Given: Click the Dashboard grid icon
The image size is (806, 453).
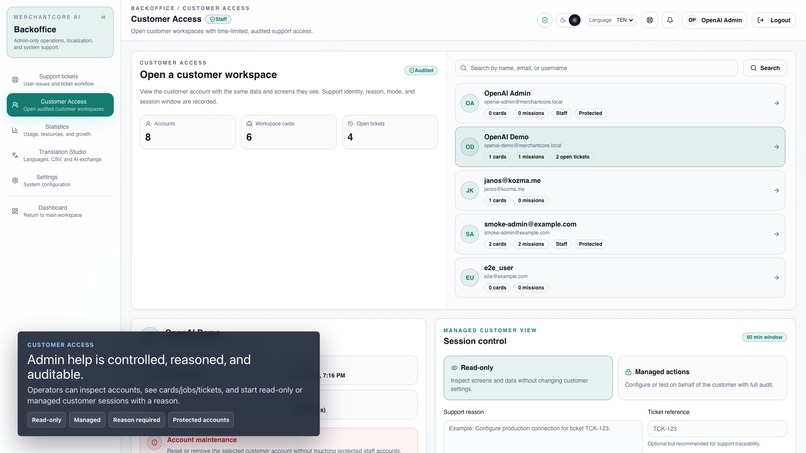Looking at the screenshot, I should point(15,211).
